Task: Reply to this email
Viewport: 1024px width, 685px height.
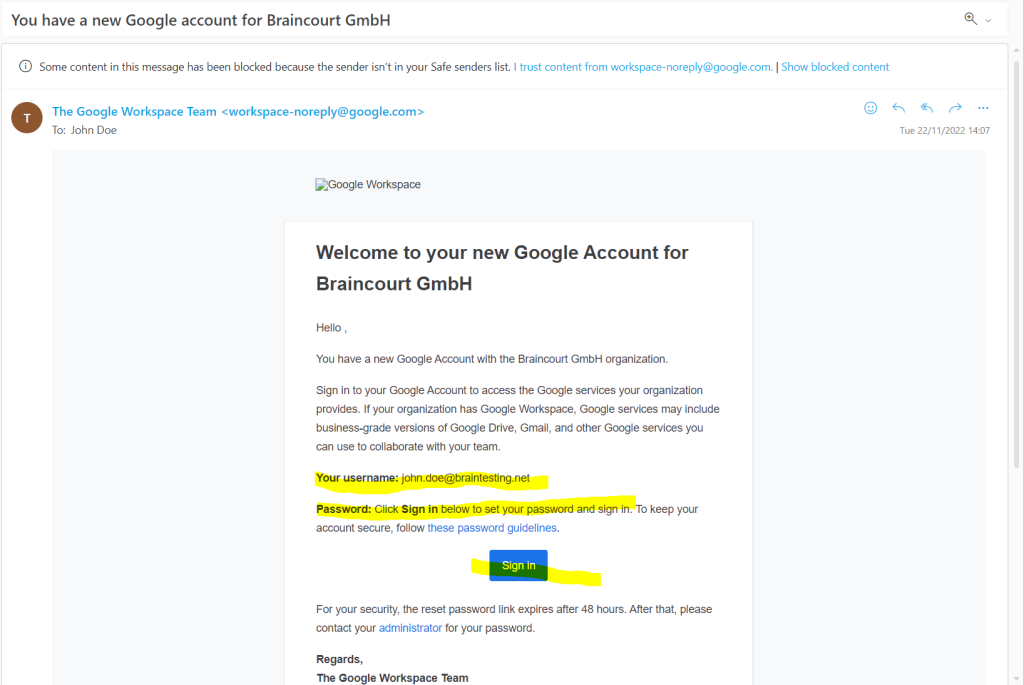Action: tap(899, 108)
